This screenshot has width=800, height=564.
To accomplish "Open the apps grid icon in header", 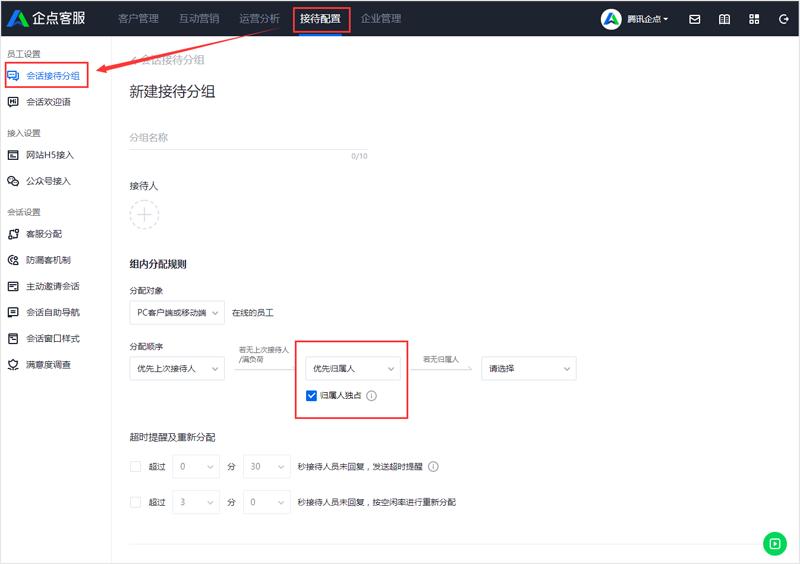I will tap(754, 19).
